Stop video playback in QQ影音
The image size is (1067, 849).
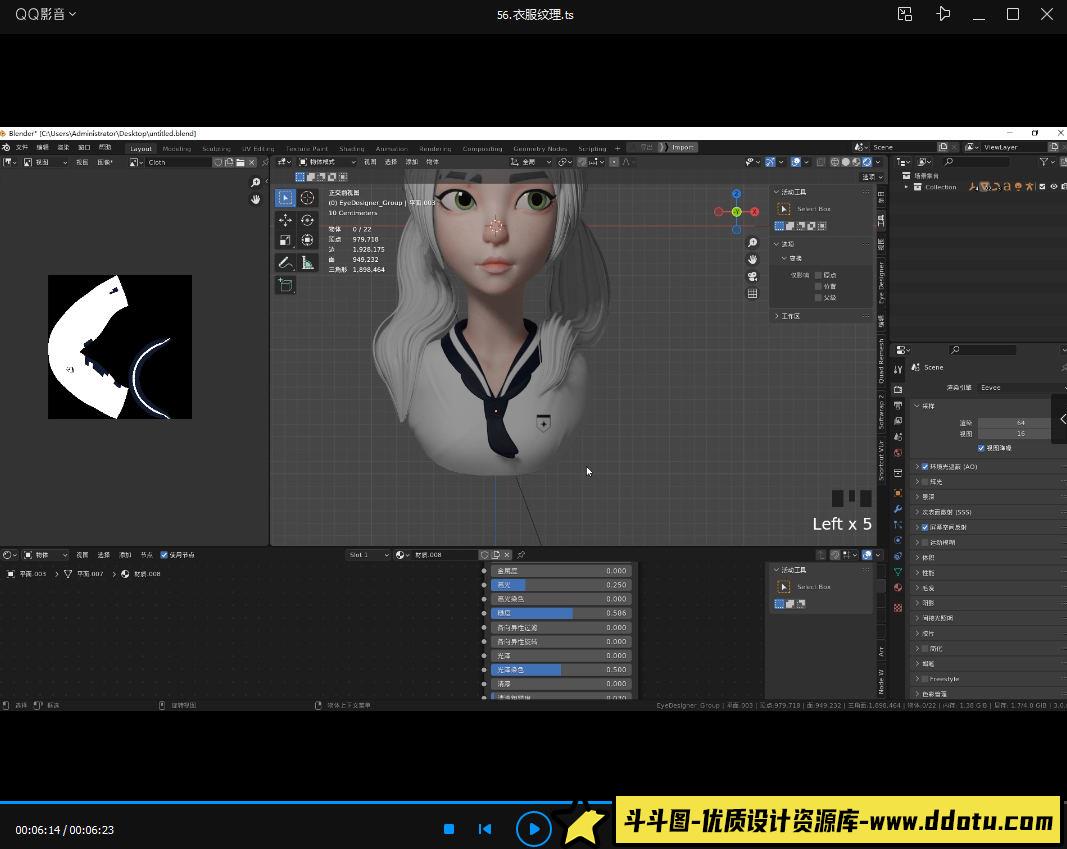click(x=449, y=829)
